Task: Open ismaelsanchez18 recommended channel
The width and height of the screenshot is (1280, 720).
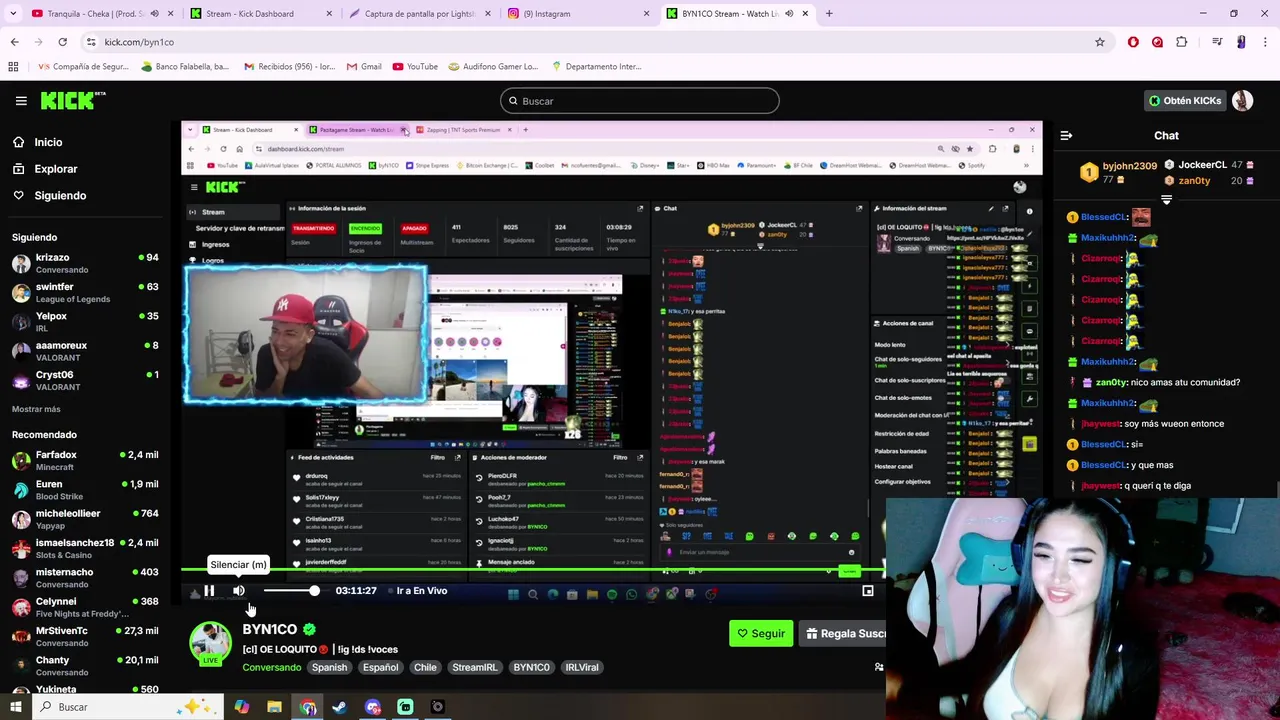Action: pos(85,549)
